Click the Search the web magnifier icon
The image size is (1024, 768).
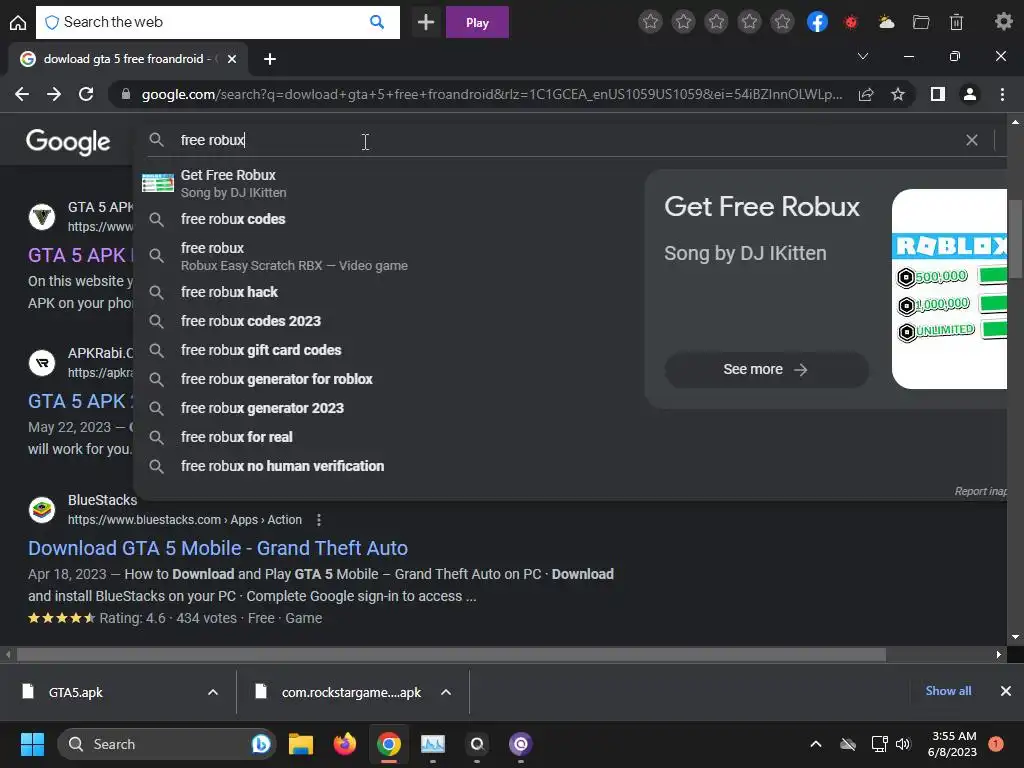[x=377, y=22]
